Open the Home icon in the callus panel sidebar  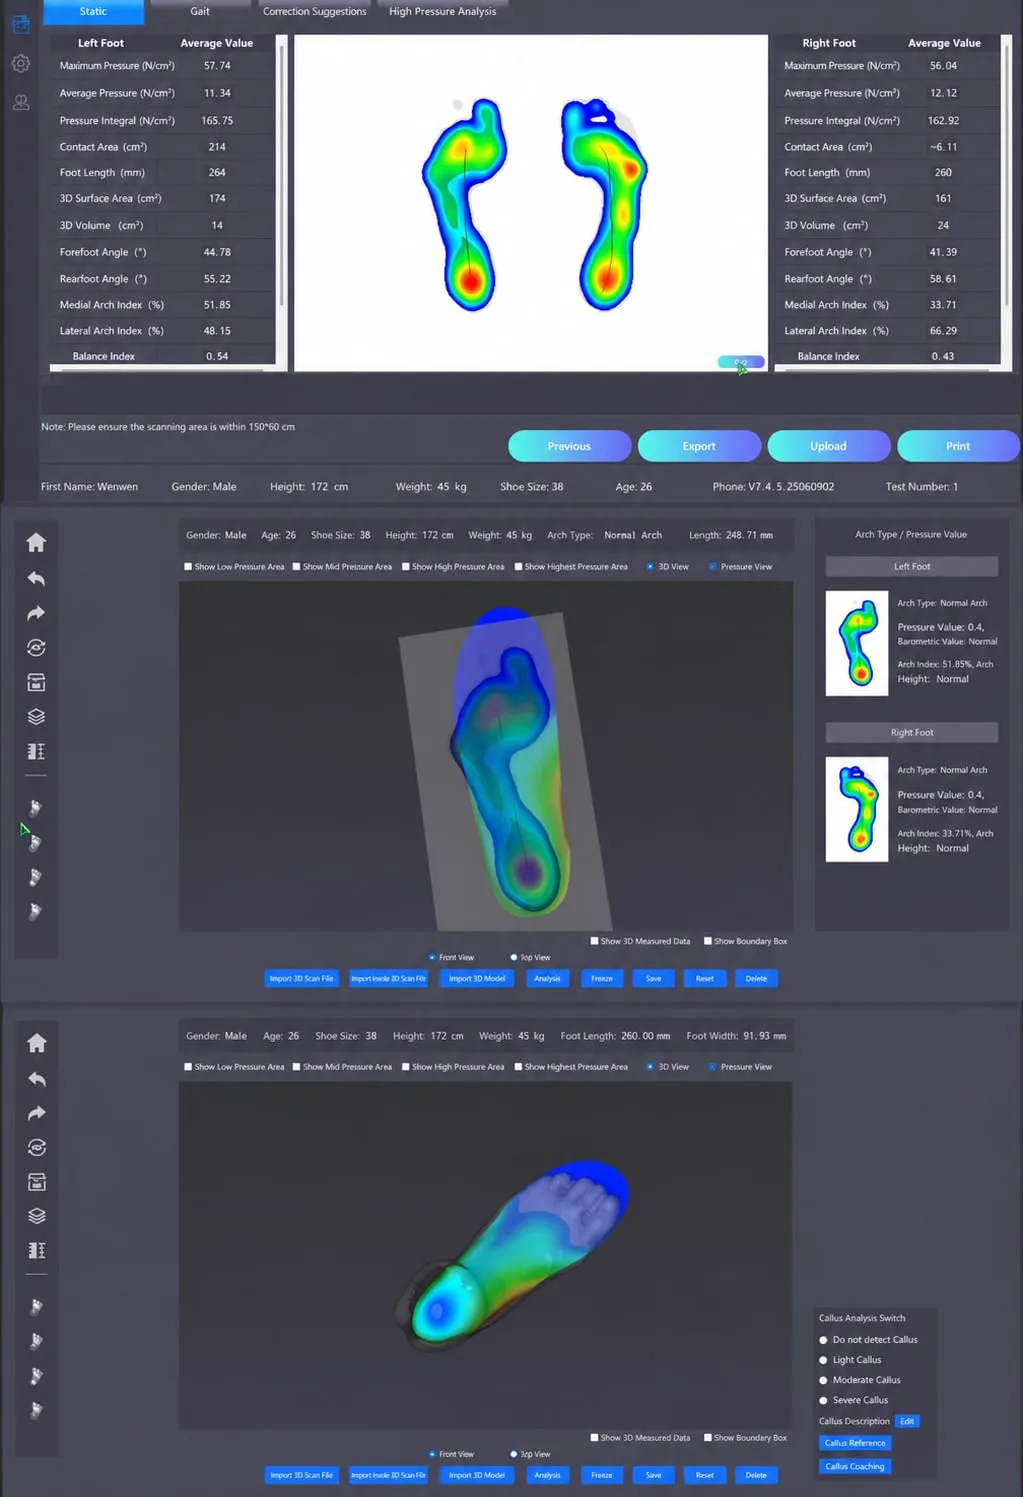(36, 1043)
